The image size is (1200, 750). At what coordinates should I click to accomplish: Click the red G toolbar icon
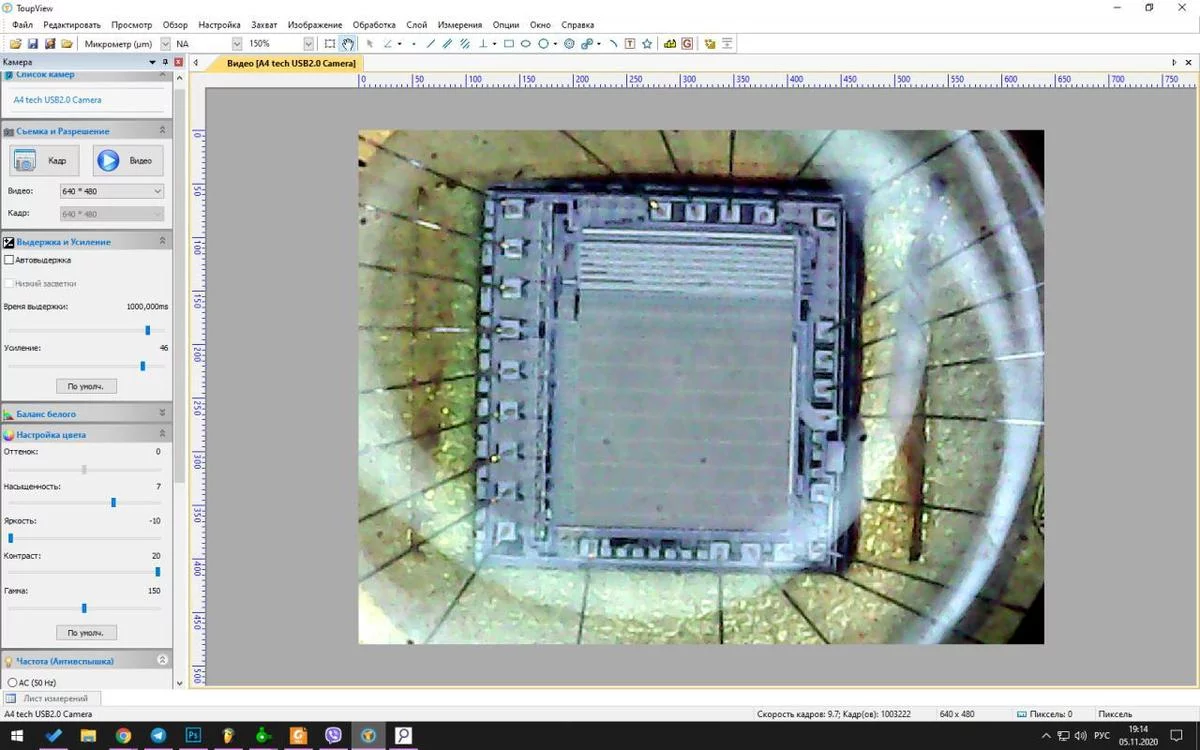tap(687, 44)
